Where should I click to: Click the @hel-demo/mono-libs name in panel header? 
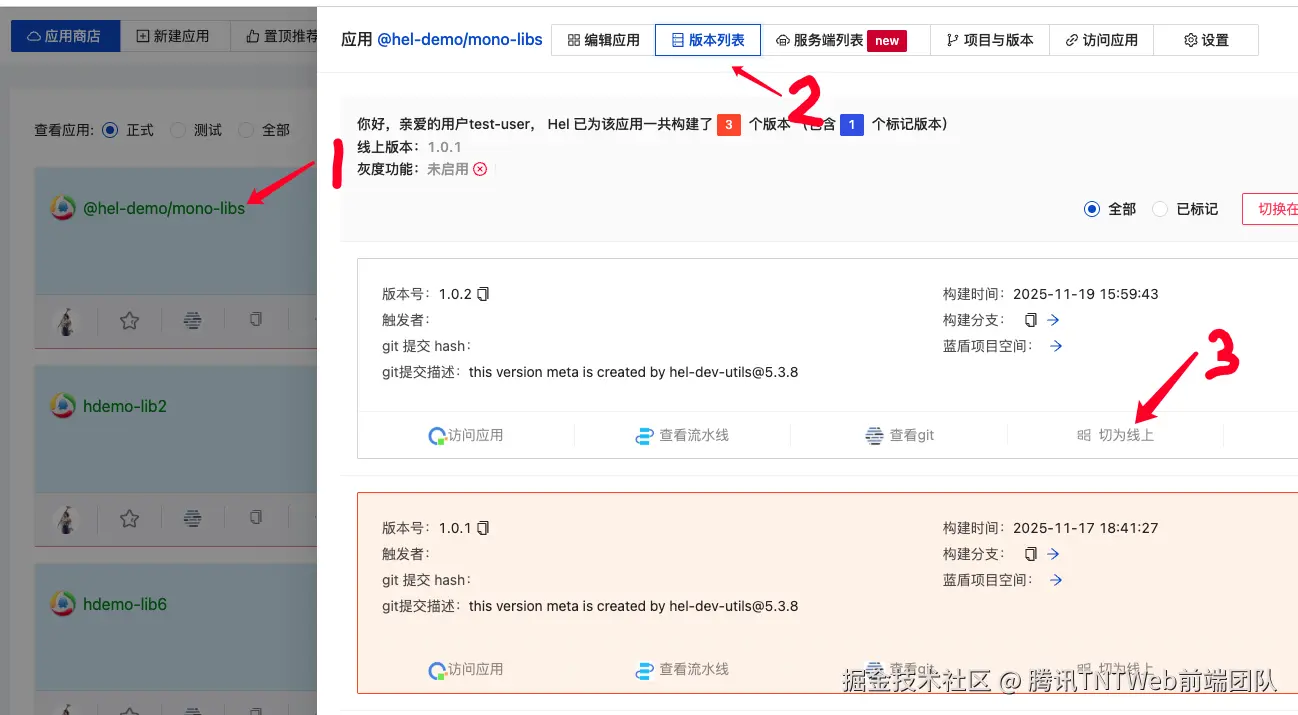[460, 40]
